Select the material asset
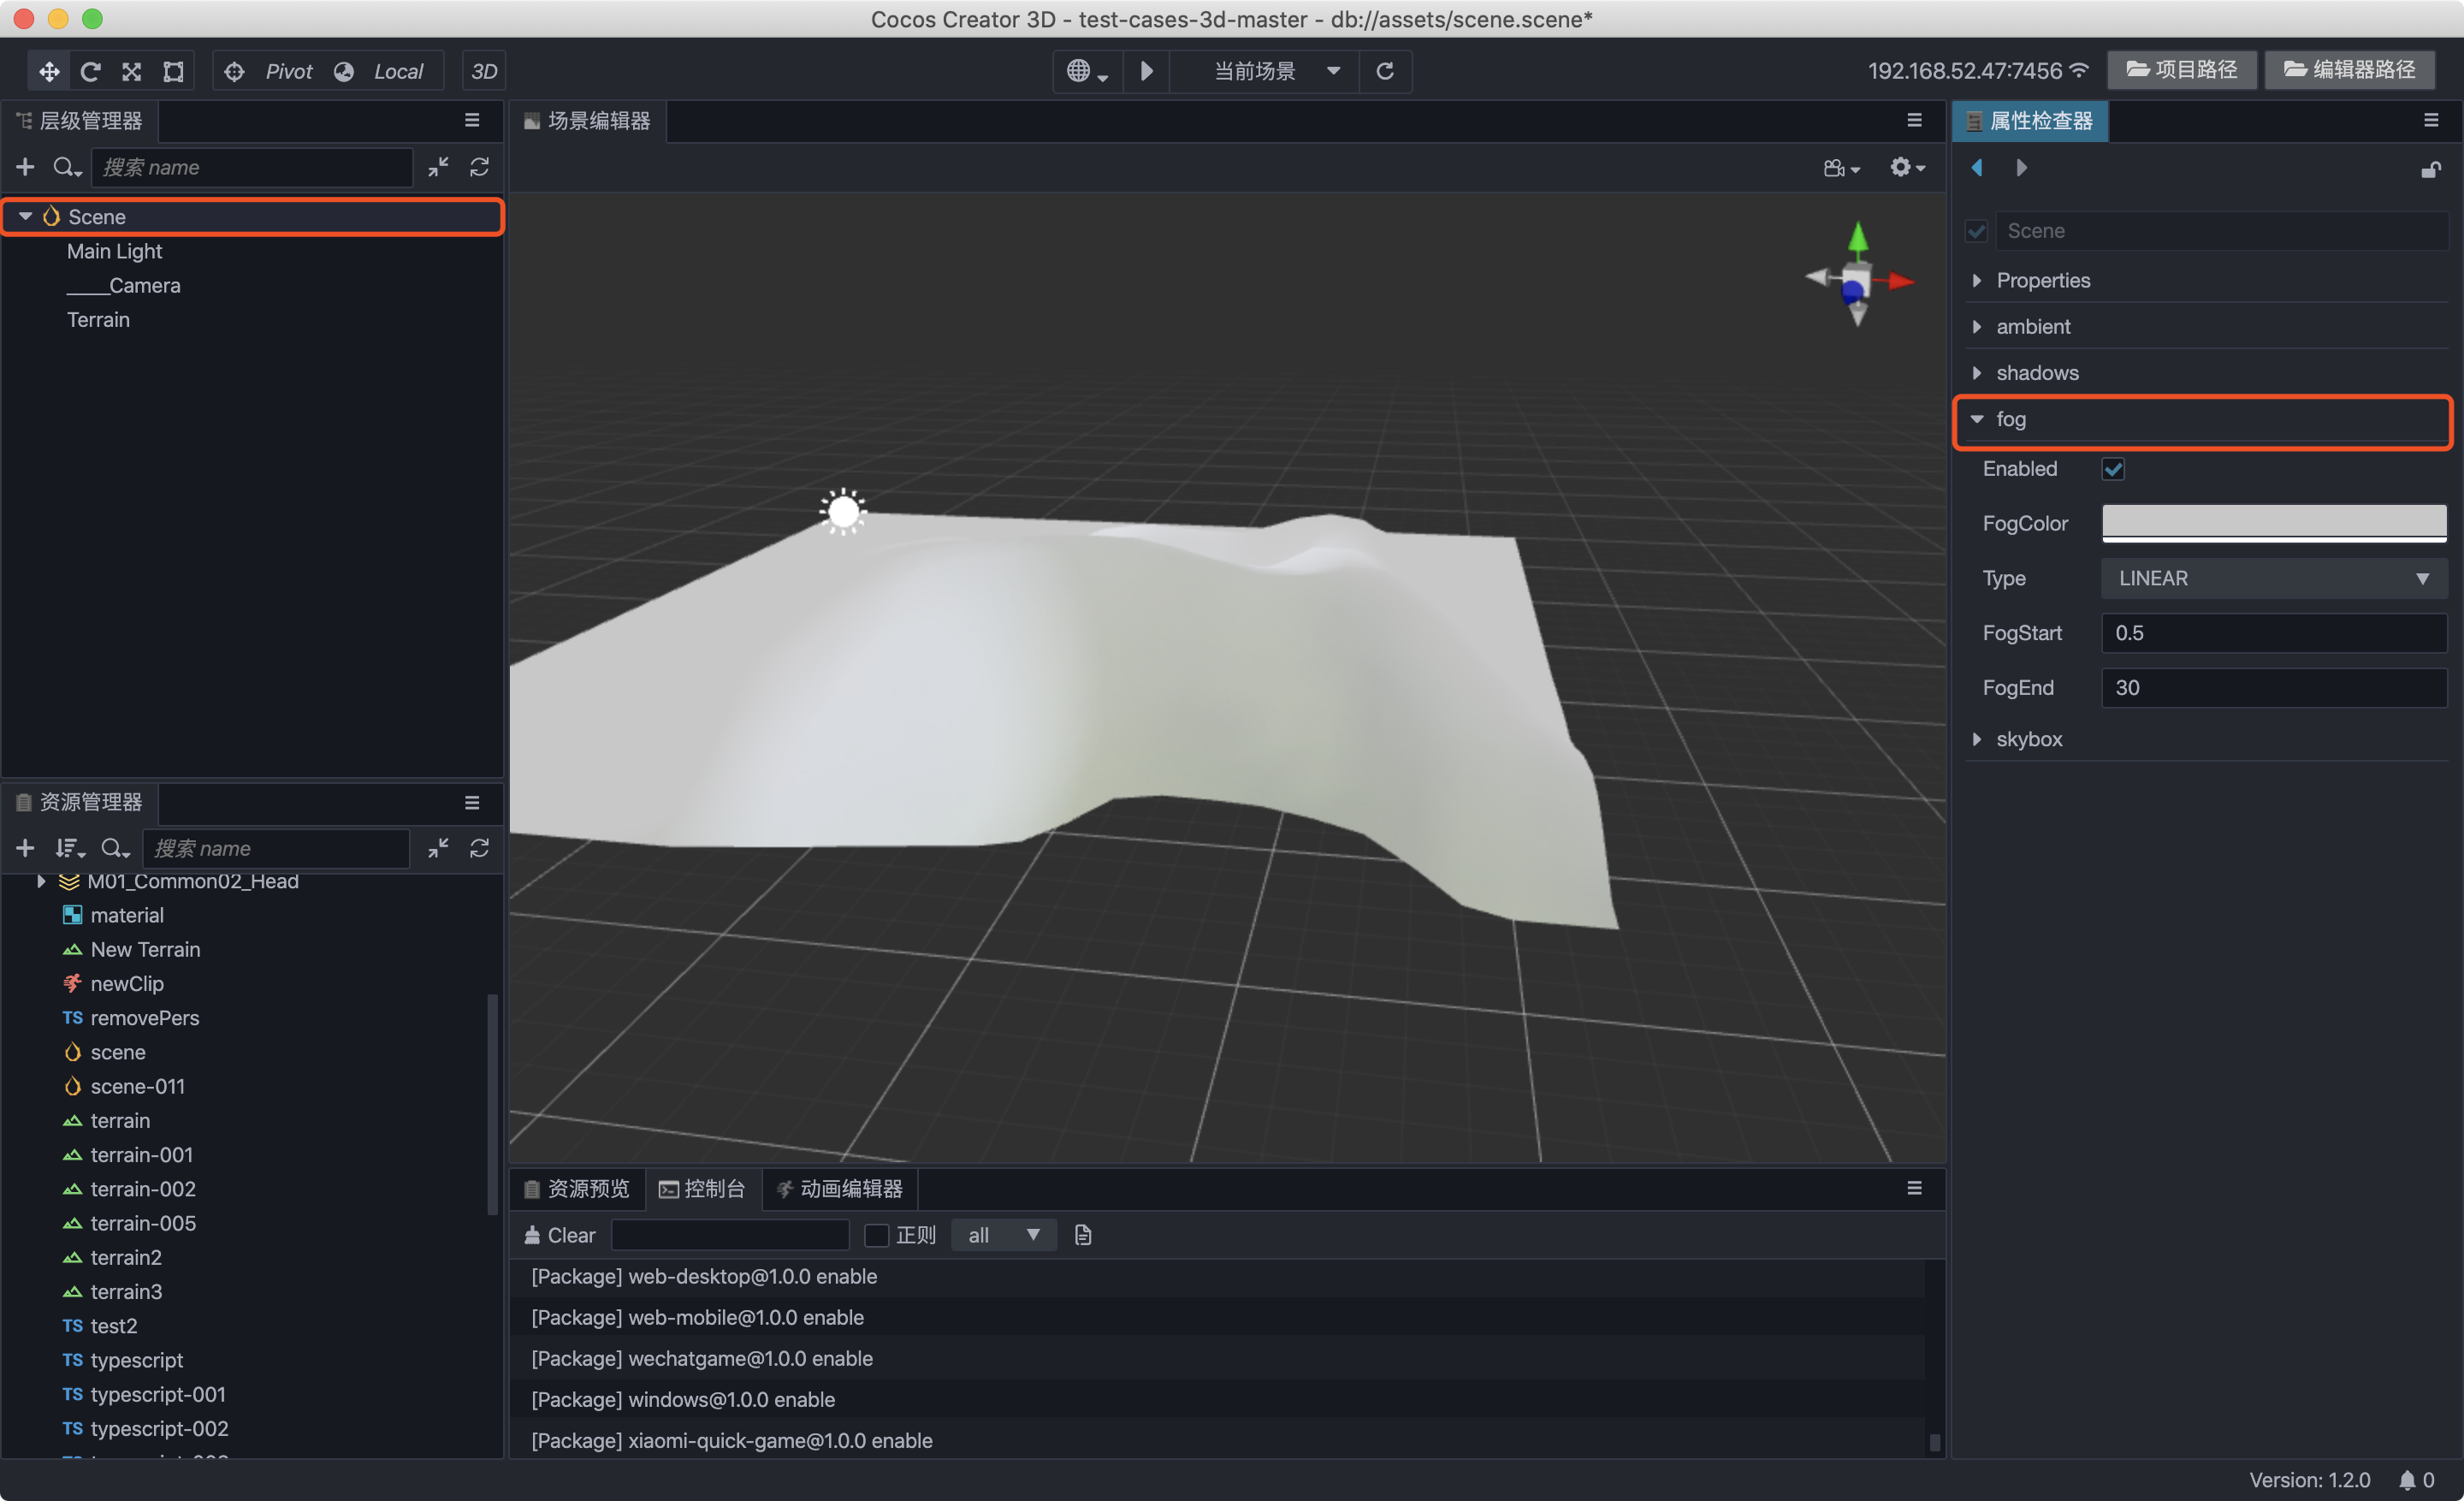Screen dimensions: 2464x1501 126,915
